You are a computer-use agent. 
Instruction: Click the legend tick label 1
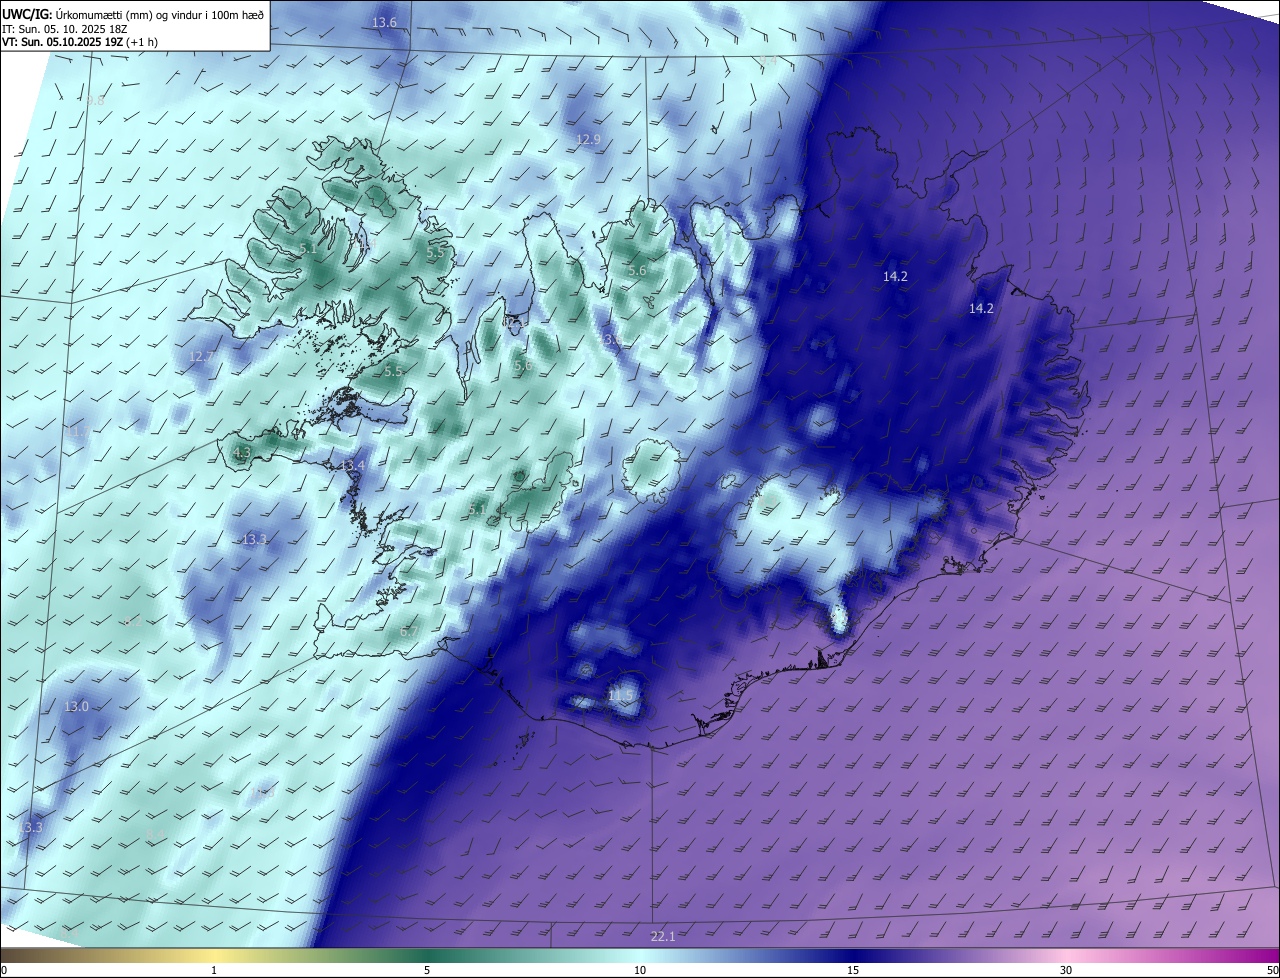[214, 970]
